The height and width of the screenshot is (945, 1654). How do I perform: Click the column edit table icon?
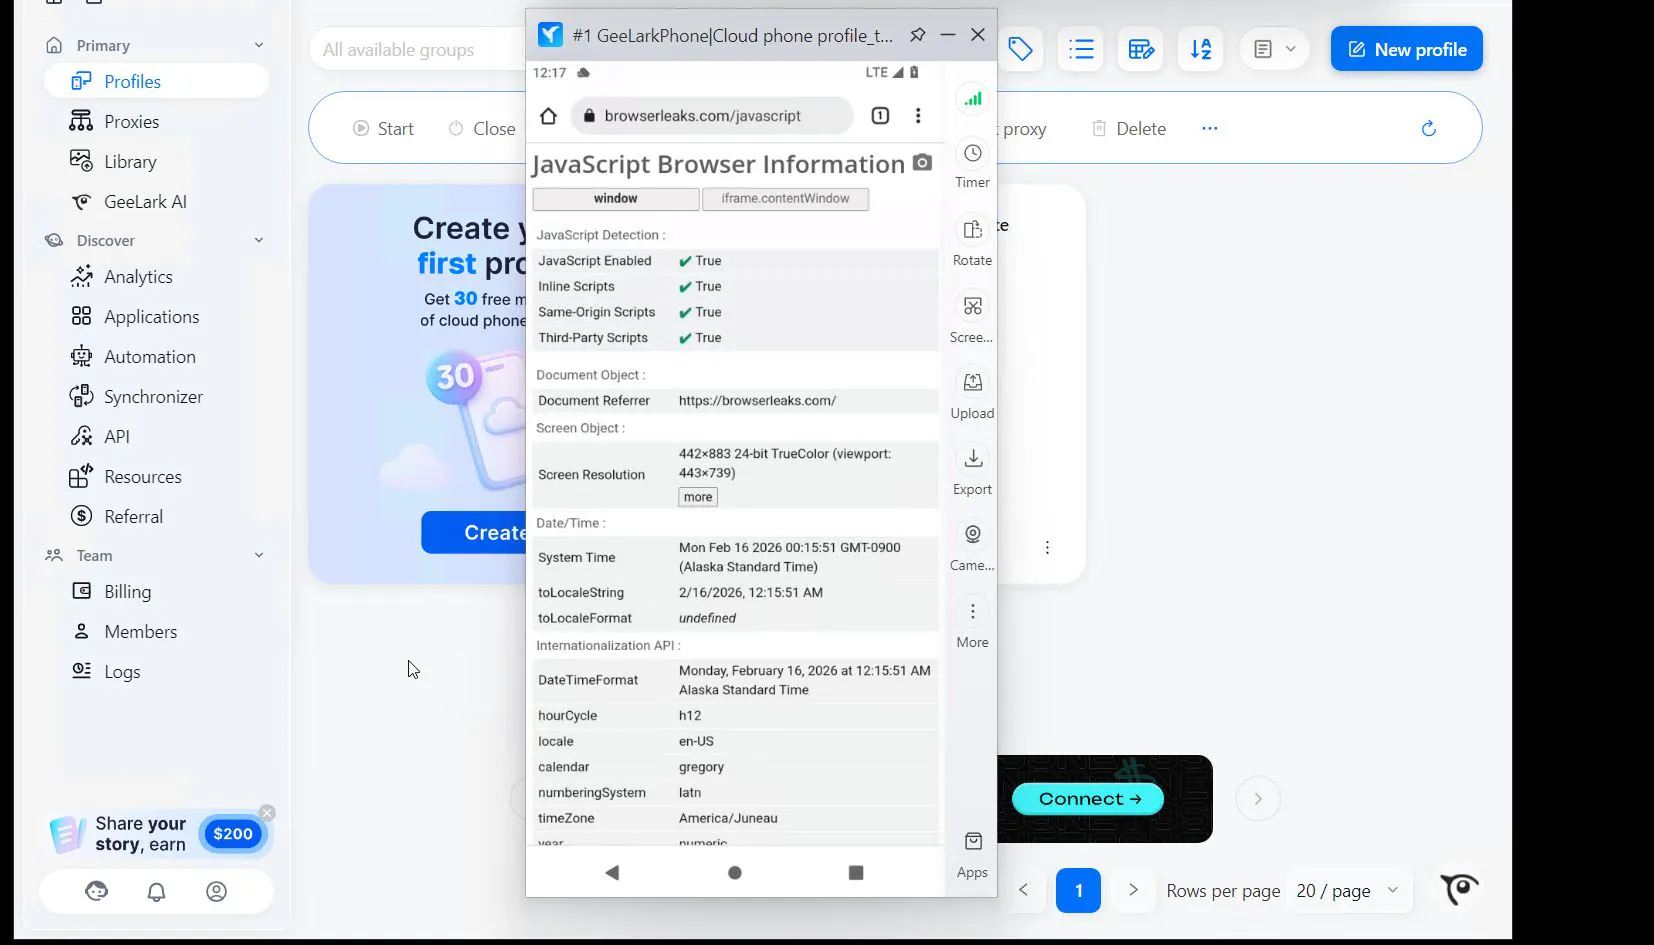(1141, 49)
